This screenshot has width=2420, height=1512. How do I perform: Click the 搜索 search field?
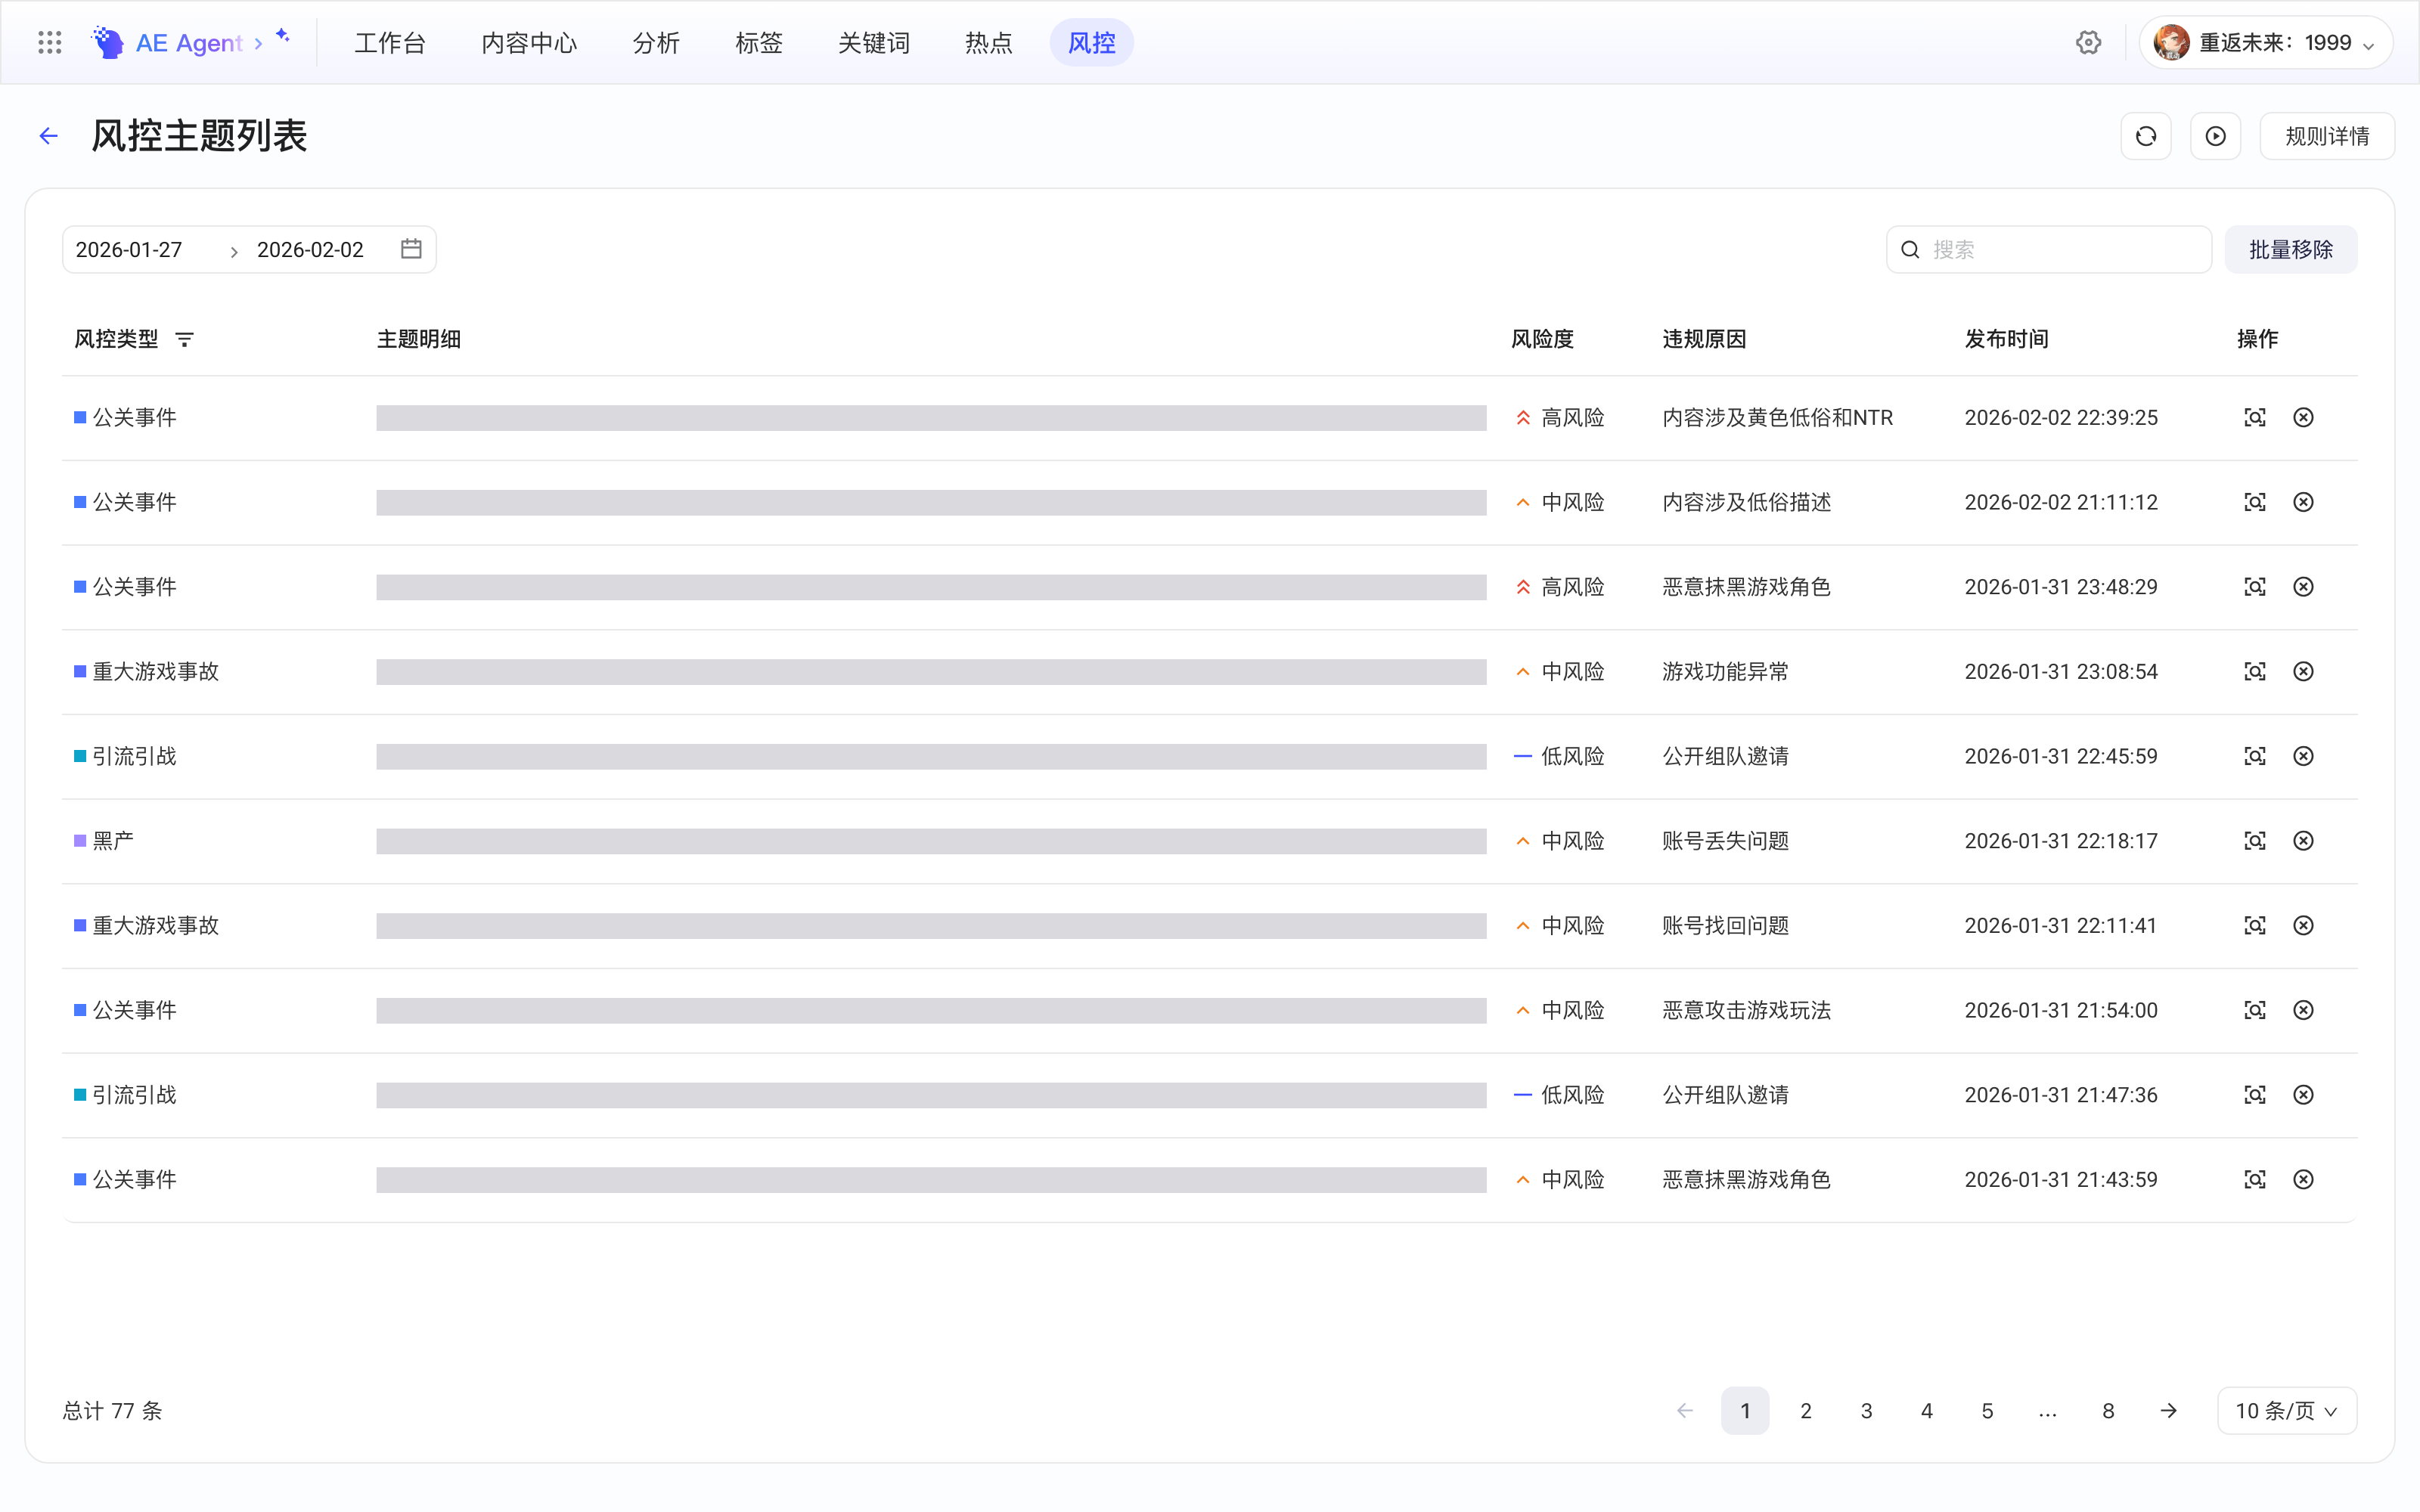(2048, 249)
